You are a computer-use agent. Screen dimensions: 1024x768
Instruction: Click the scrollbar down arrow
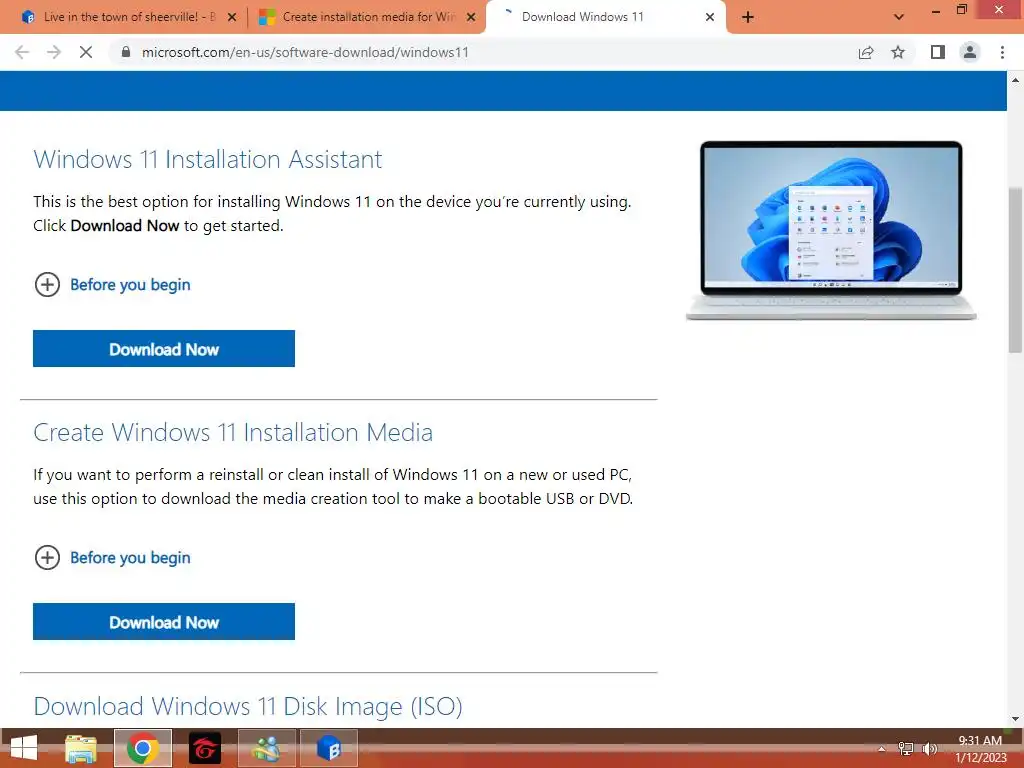[x=1015, y=719]
